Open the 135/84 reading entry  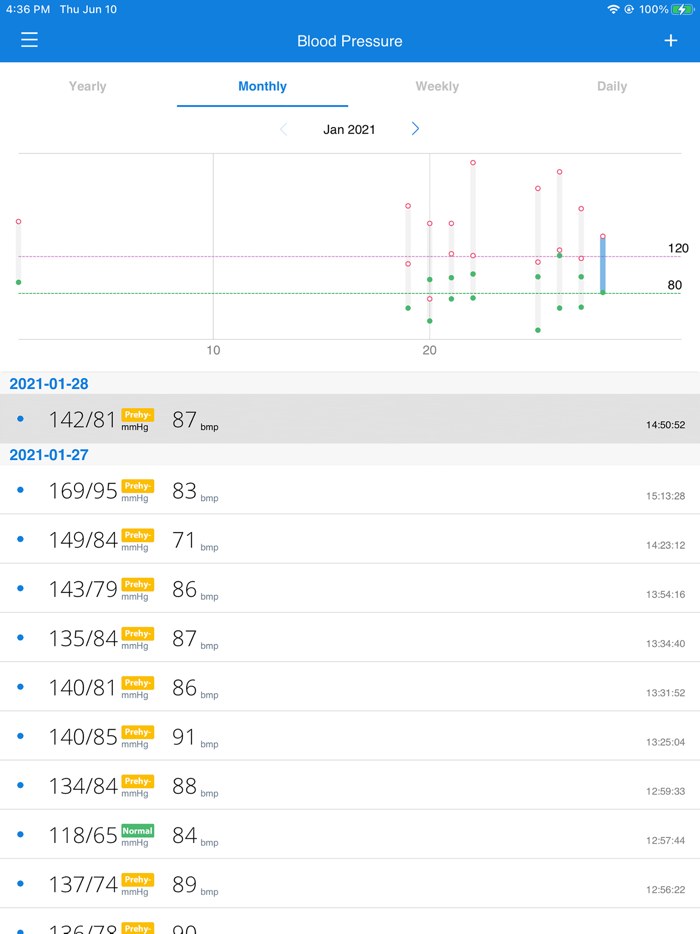click(350, 638)
